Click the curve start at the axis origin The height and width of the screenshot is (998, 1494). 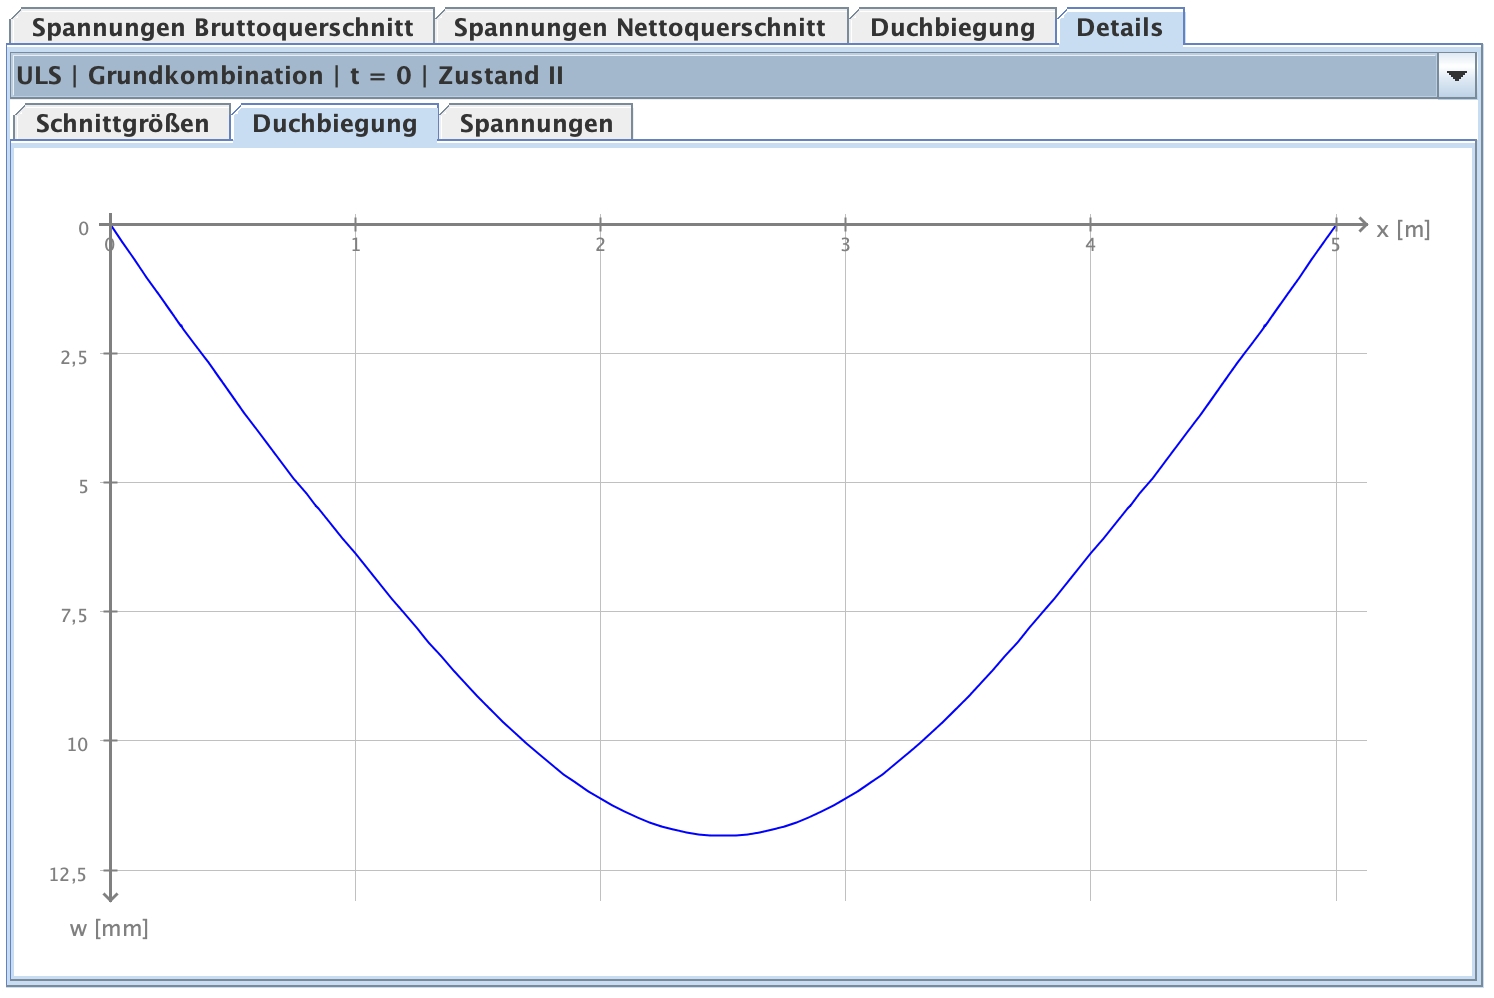pos(111,225)
